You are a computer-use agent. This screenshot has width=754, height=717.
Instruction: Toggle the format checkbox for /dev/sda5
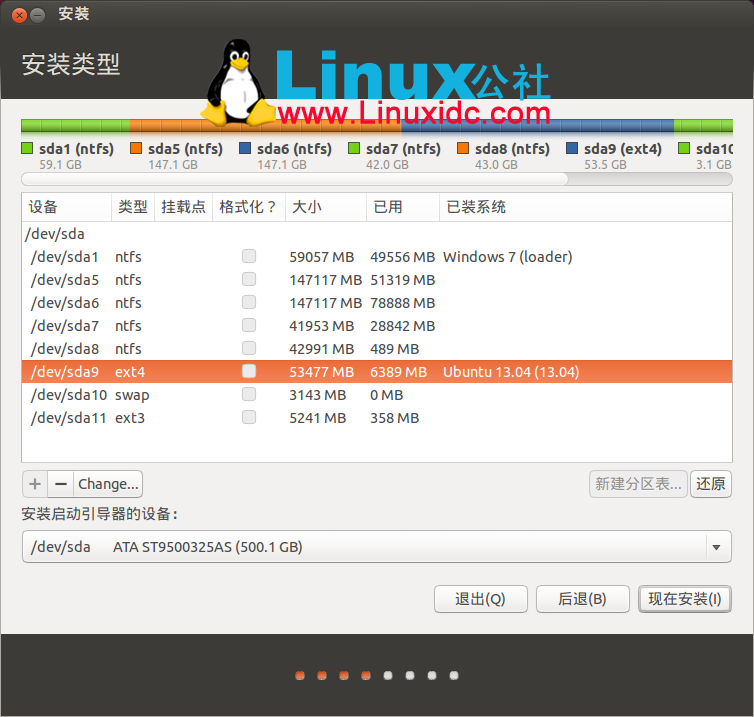pos(249,279)
